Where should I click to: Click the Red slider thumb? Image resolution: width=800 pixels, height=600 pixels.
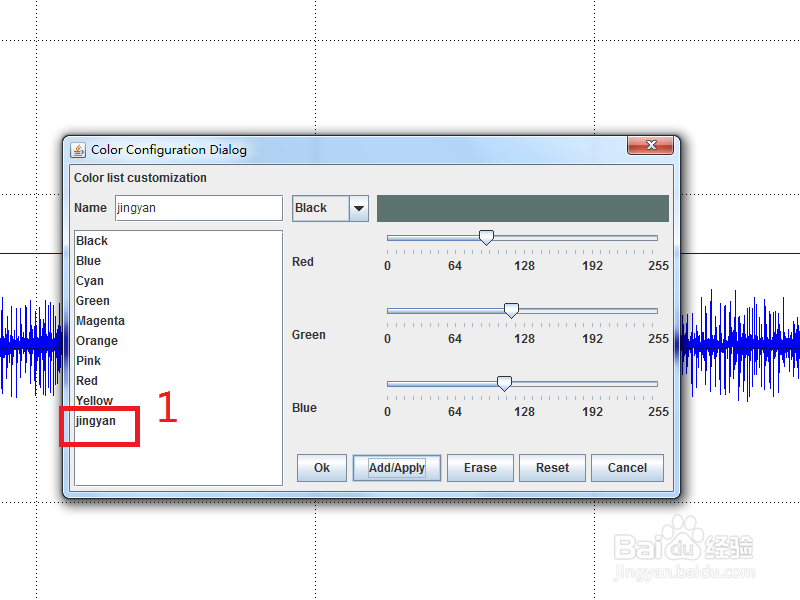486,237
